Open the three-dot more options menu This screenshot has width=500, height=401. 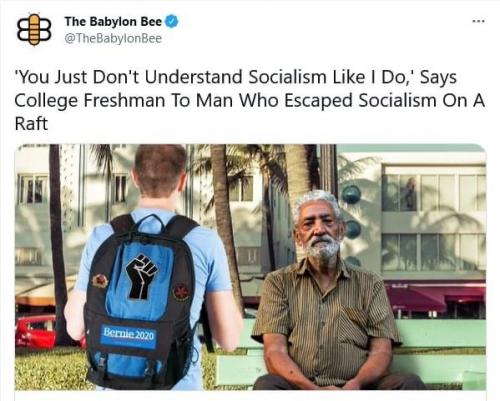[x=479, y=21]
